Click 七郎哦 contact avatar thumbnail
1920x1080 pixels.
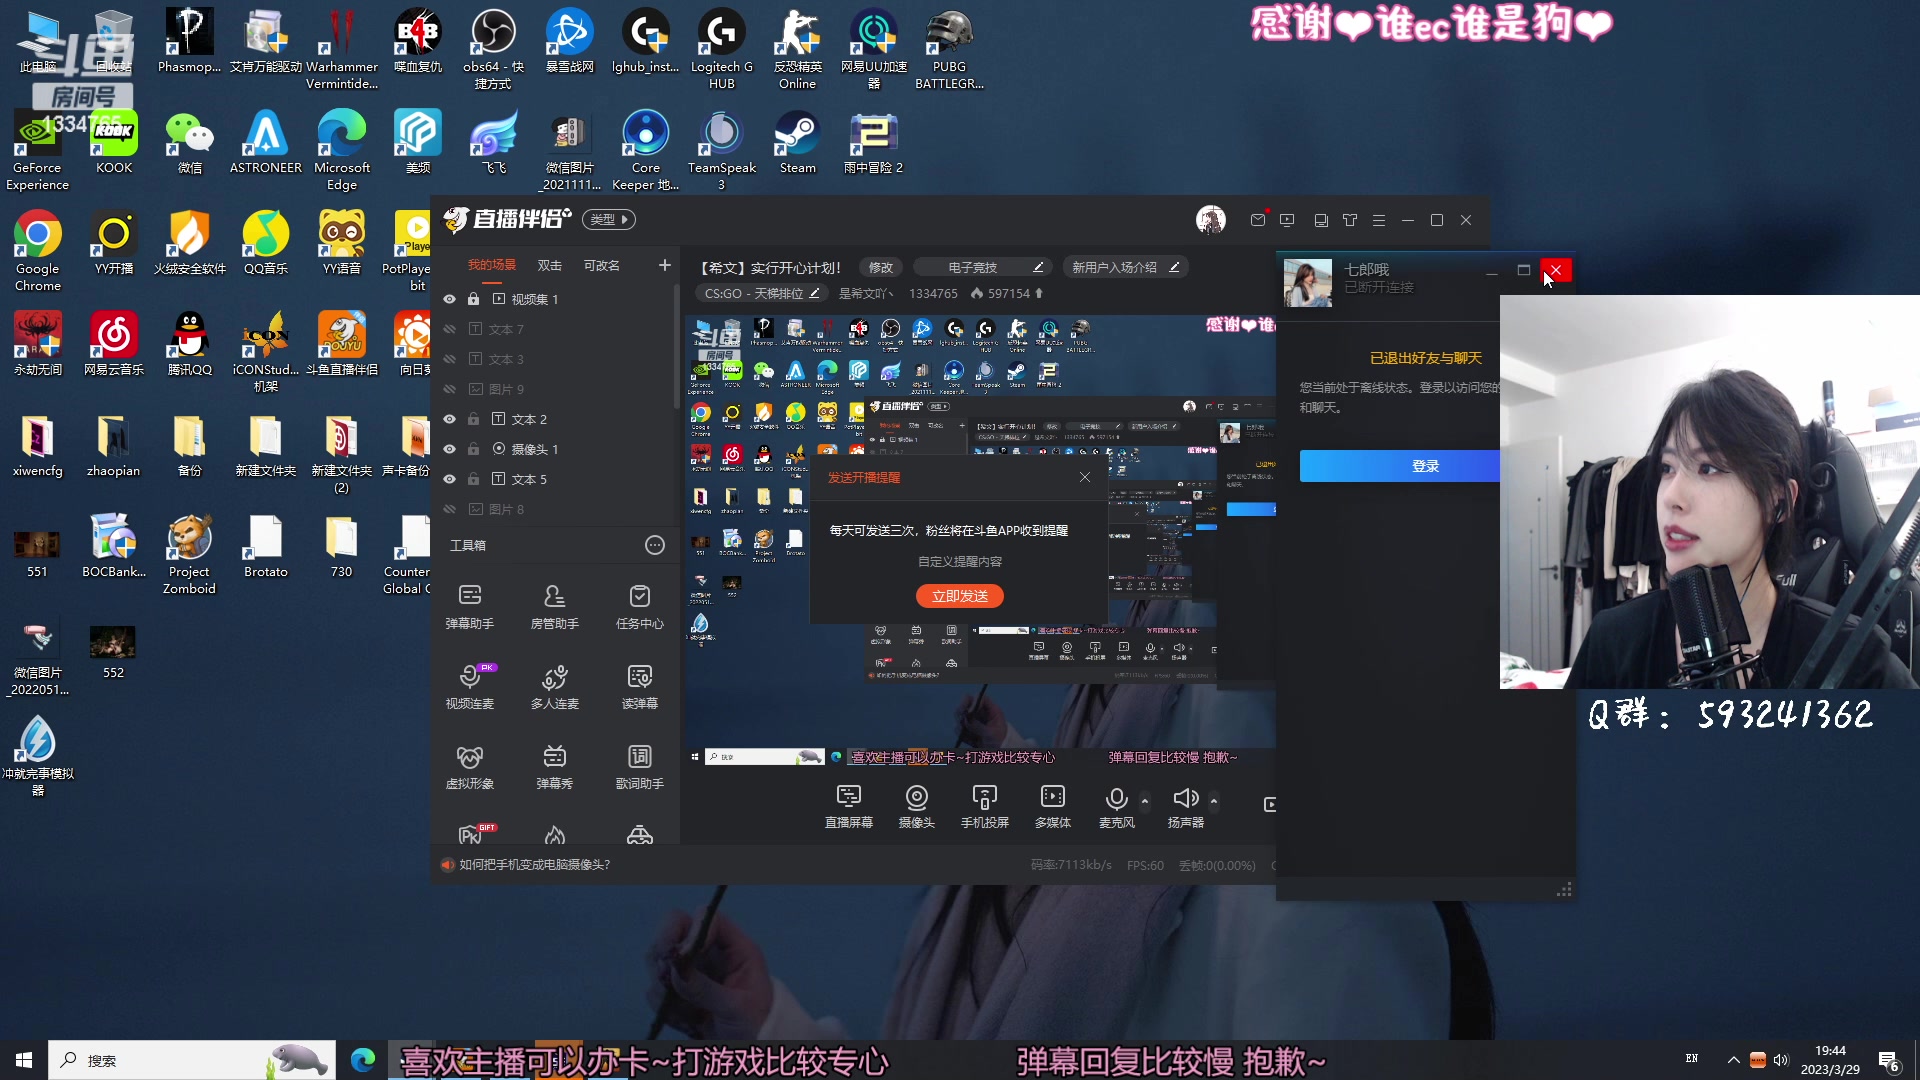[x=1308, y=283]
